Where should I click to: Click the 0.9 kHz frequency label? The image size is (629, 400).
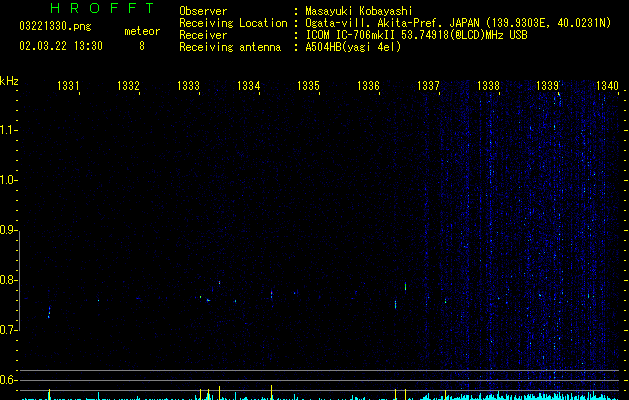tap(8, 230)
